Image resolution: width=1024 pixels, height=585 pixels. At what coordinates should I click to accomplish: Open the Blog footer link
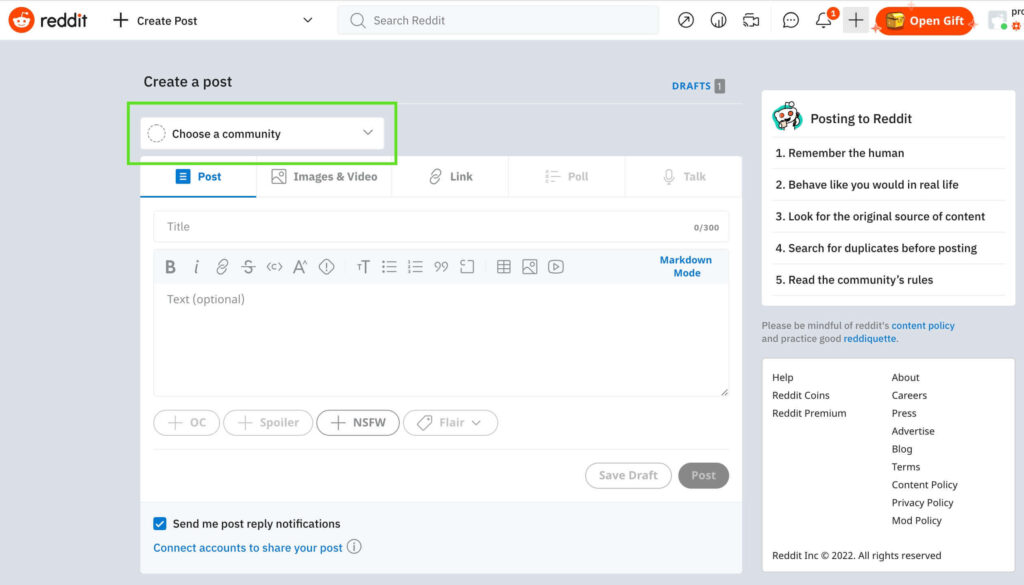(x=902, y=449)
